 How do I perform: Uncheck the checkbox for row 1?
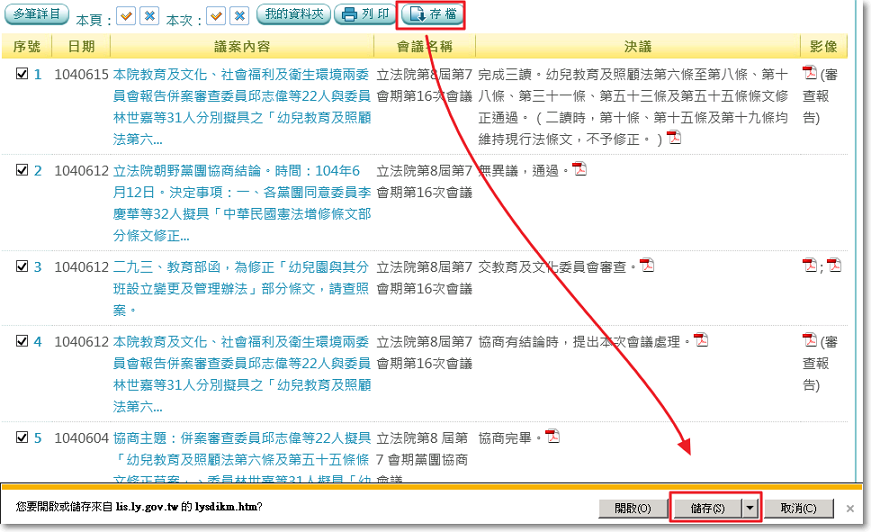pos(22,73)
